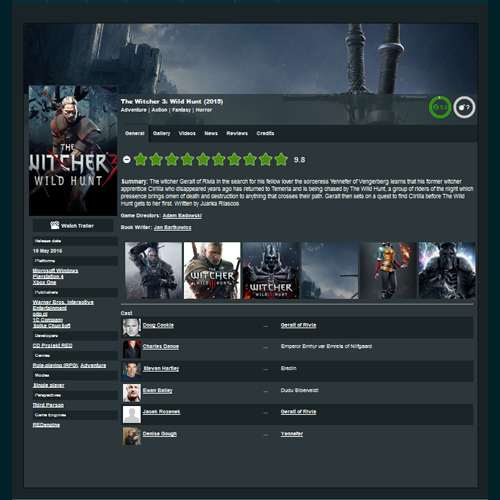Viewport: 500px width, 500px height.
Task: Click Denise Gough's portrait photo
Action: (x=132, y=436)
